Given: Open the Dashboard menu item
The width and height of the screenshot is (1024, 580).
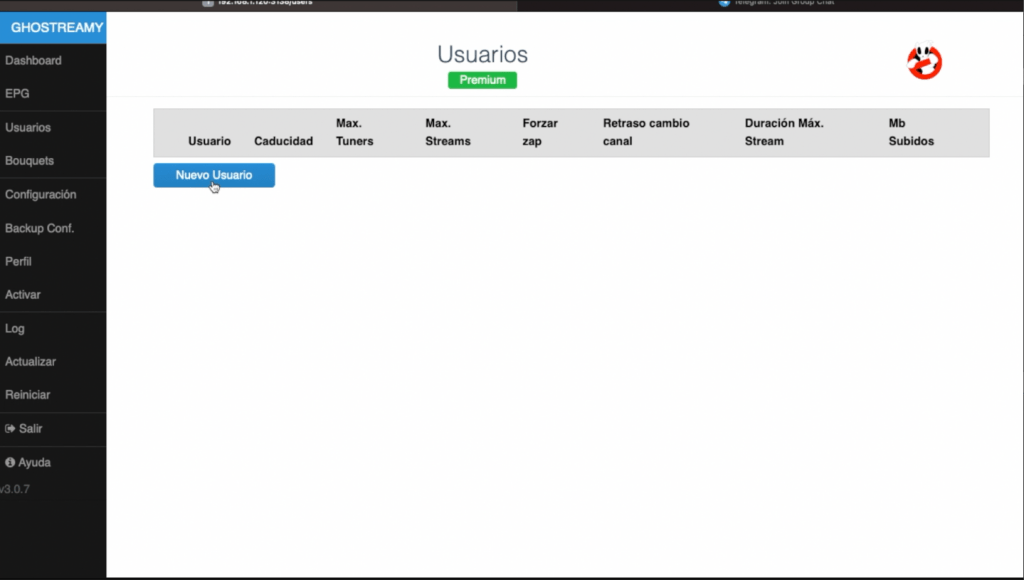Looking at the screenshot, I should click(33, 61).
